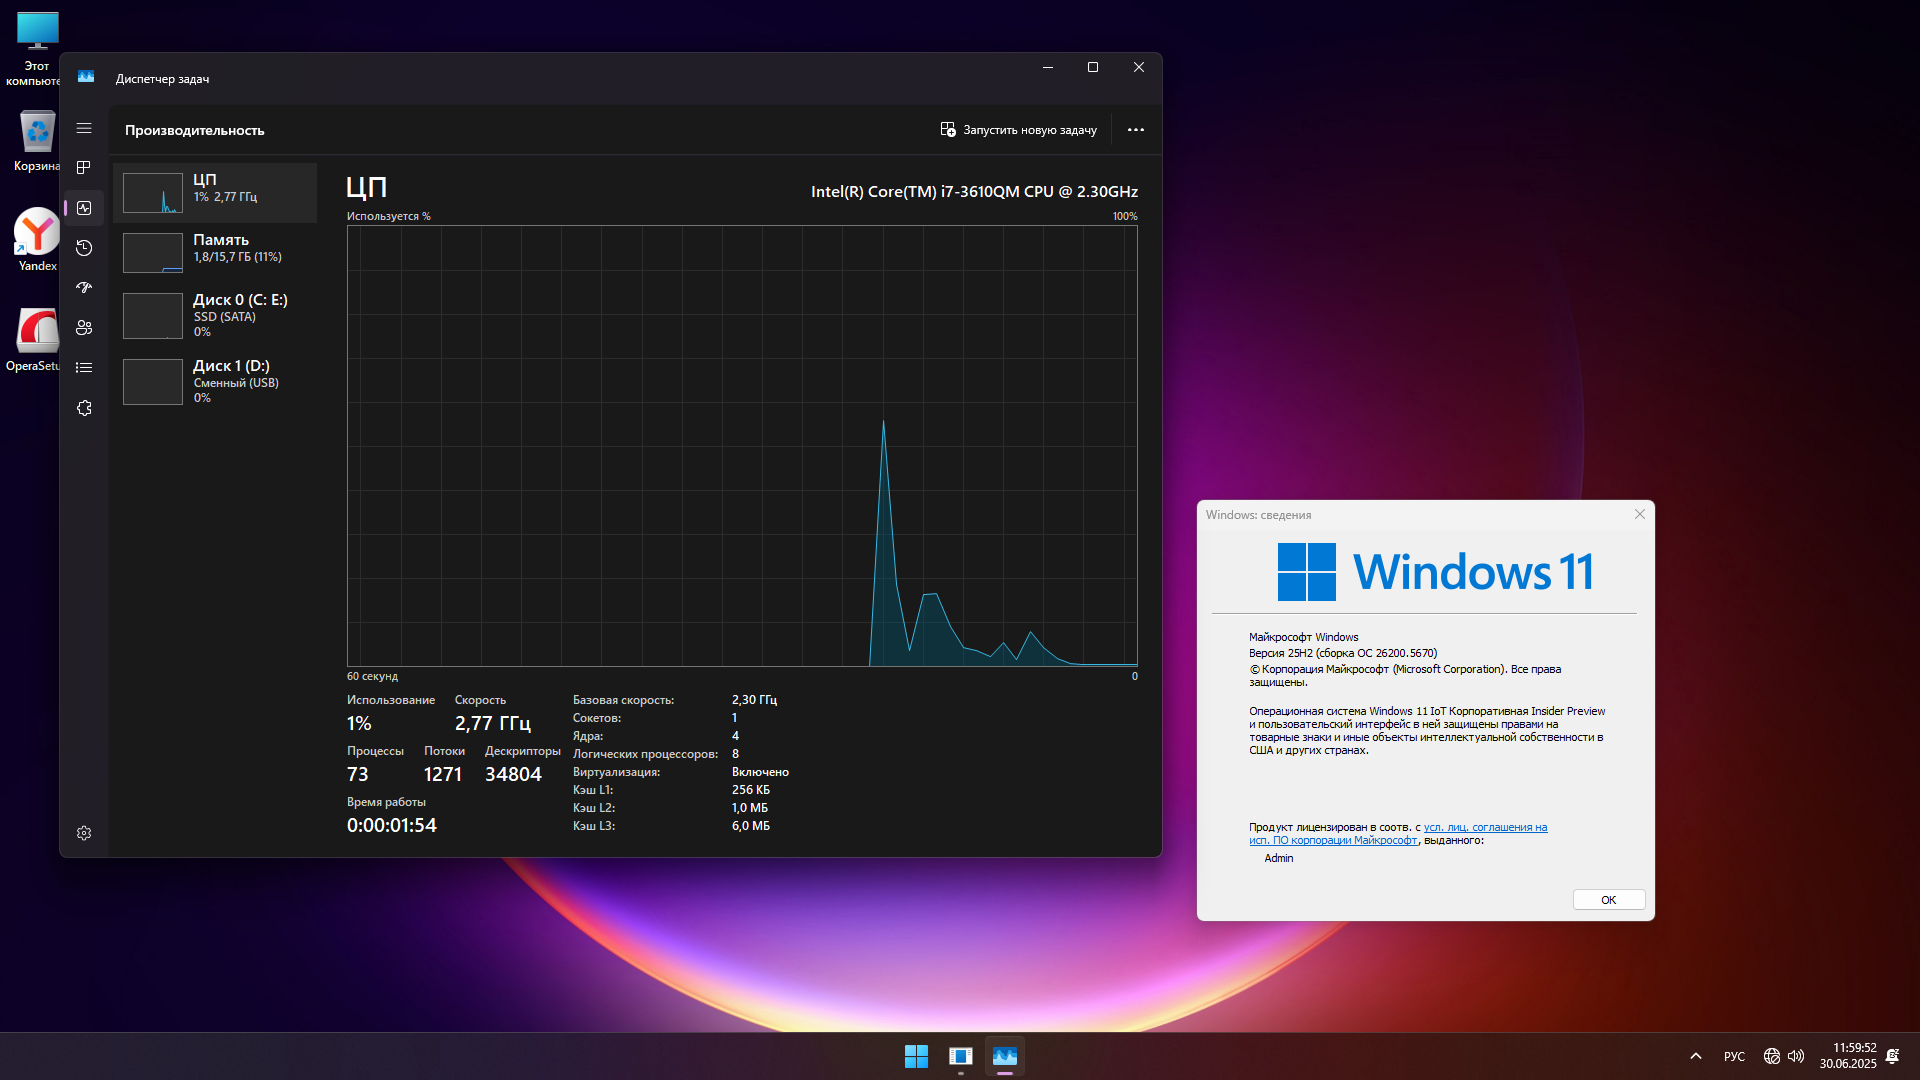The width and height of the screenshot is (1920, 1080).
Task: Open the three-dots more options menu
Action: point(1135,130)
